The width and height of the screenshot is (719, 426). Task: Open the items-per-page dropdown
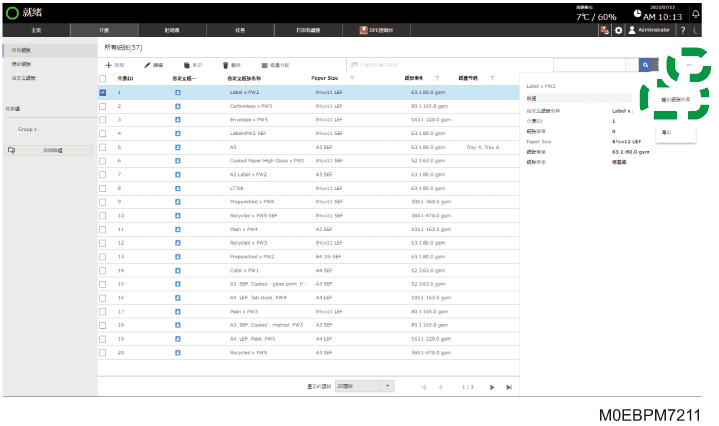tap(365, 386)
